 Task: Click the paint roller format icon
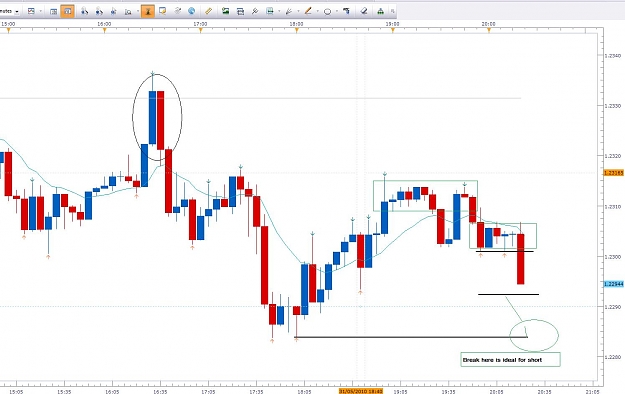point(346,11)
